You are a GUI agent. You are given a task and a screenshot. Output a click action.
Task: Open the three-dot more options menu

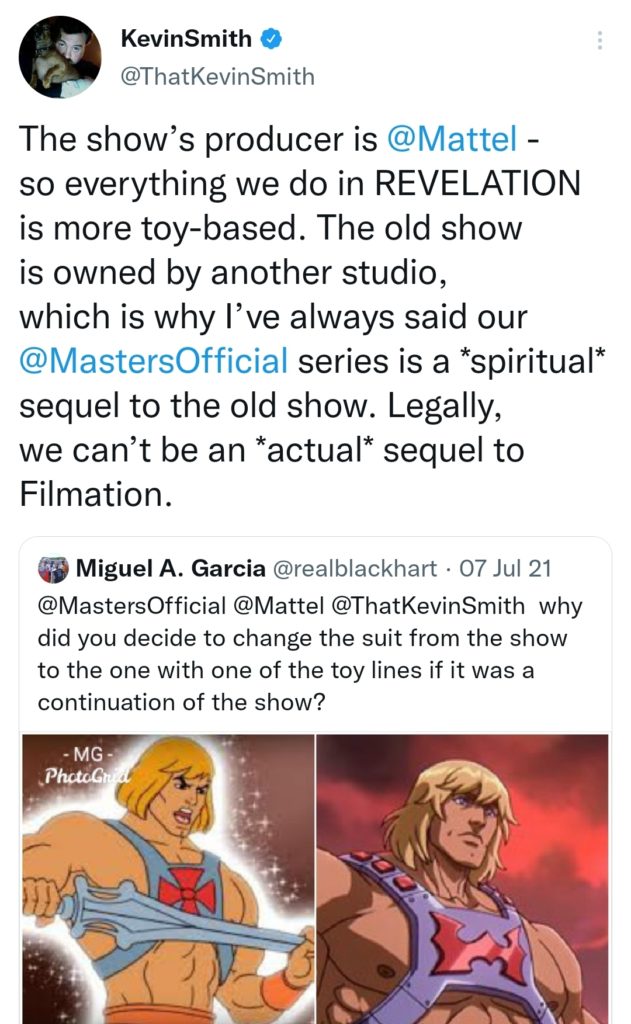click(x=599, y=41)
